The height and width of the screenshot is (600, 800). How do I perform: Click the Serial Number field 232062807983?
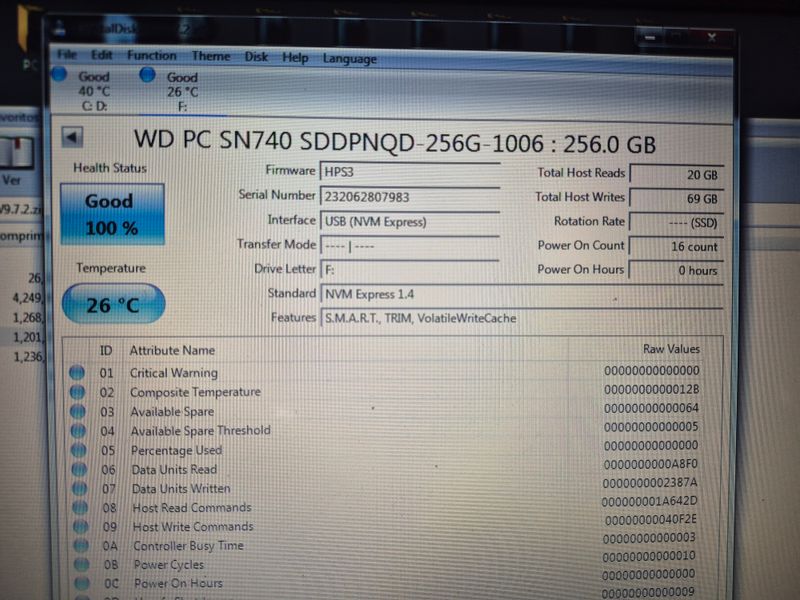tap(410, 196)
